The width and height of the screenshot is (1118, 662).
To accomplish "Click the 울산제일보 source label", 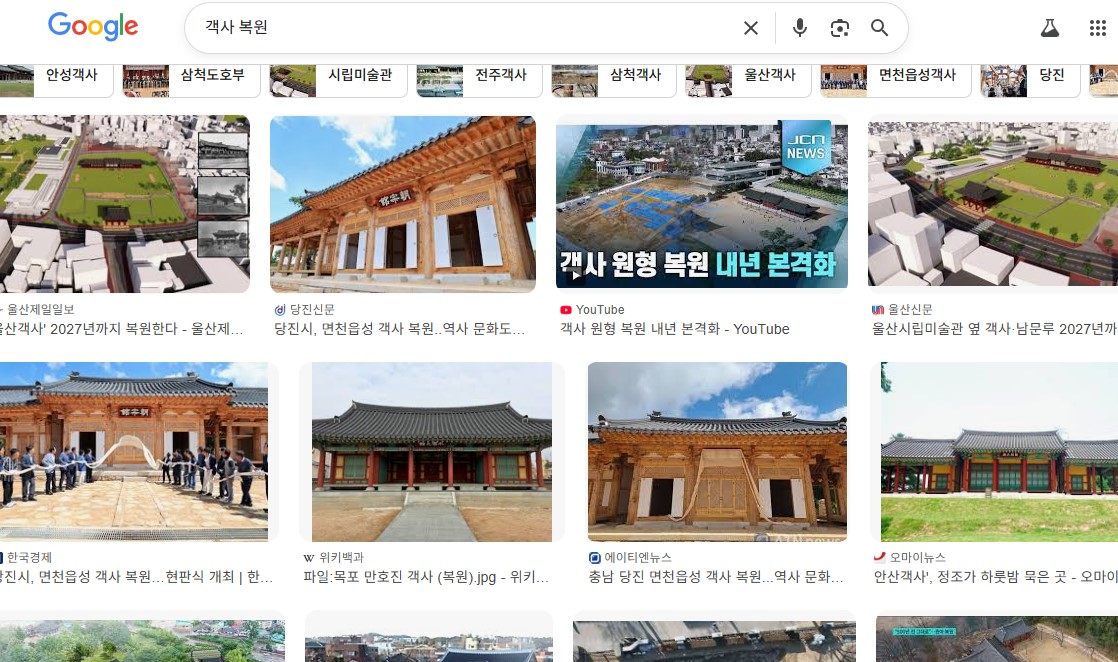I will 41,310.
